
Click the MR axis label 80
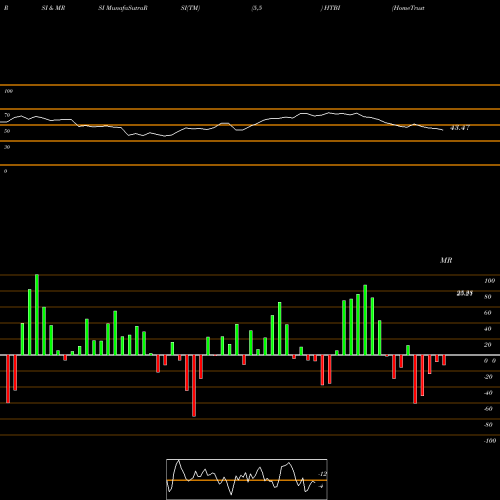pos(488,297)
